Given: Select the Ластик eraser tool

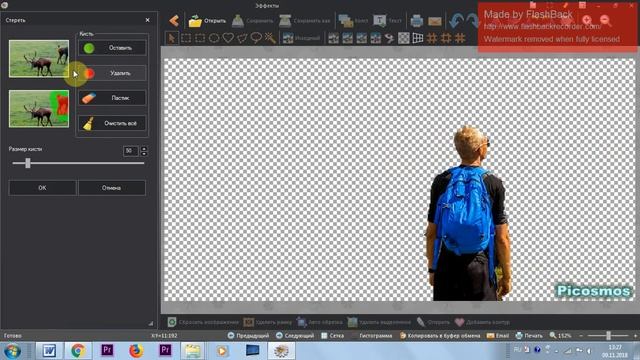Looking at the screenshot, I should 112,98.
